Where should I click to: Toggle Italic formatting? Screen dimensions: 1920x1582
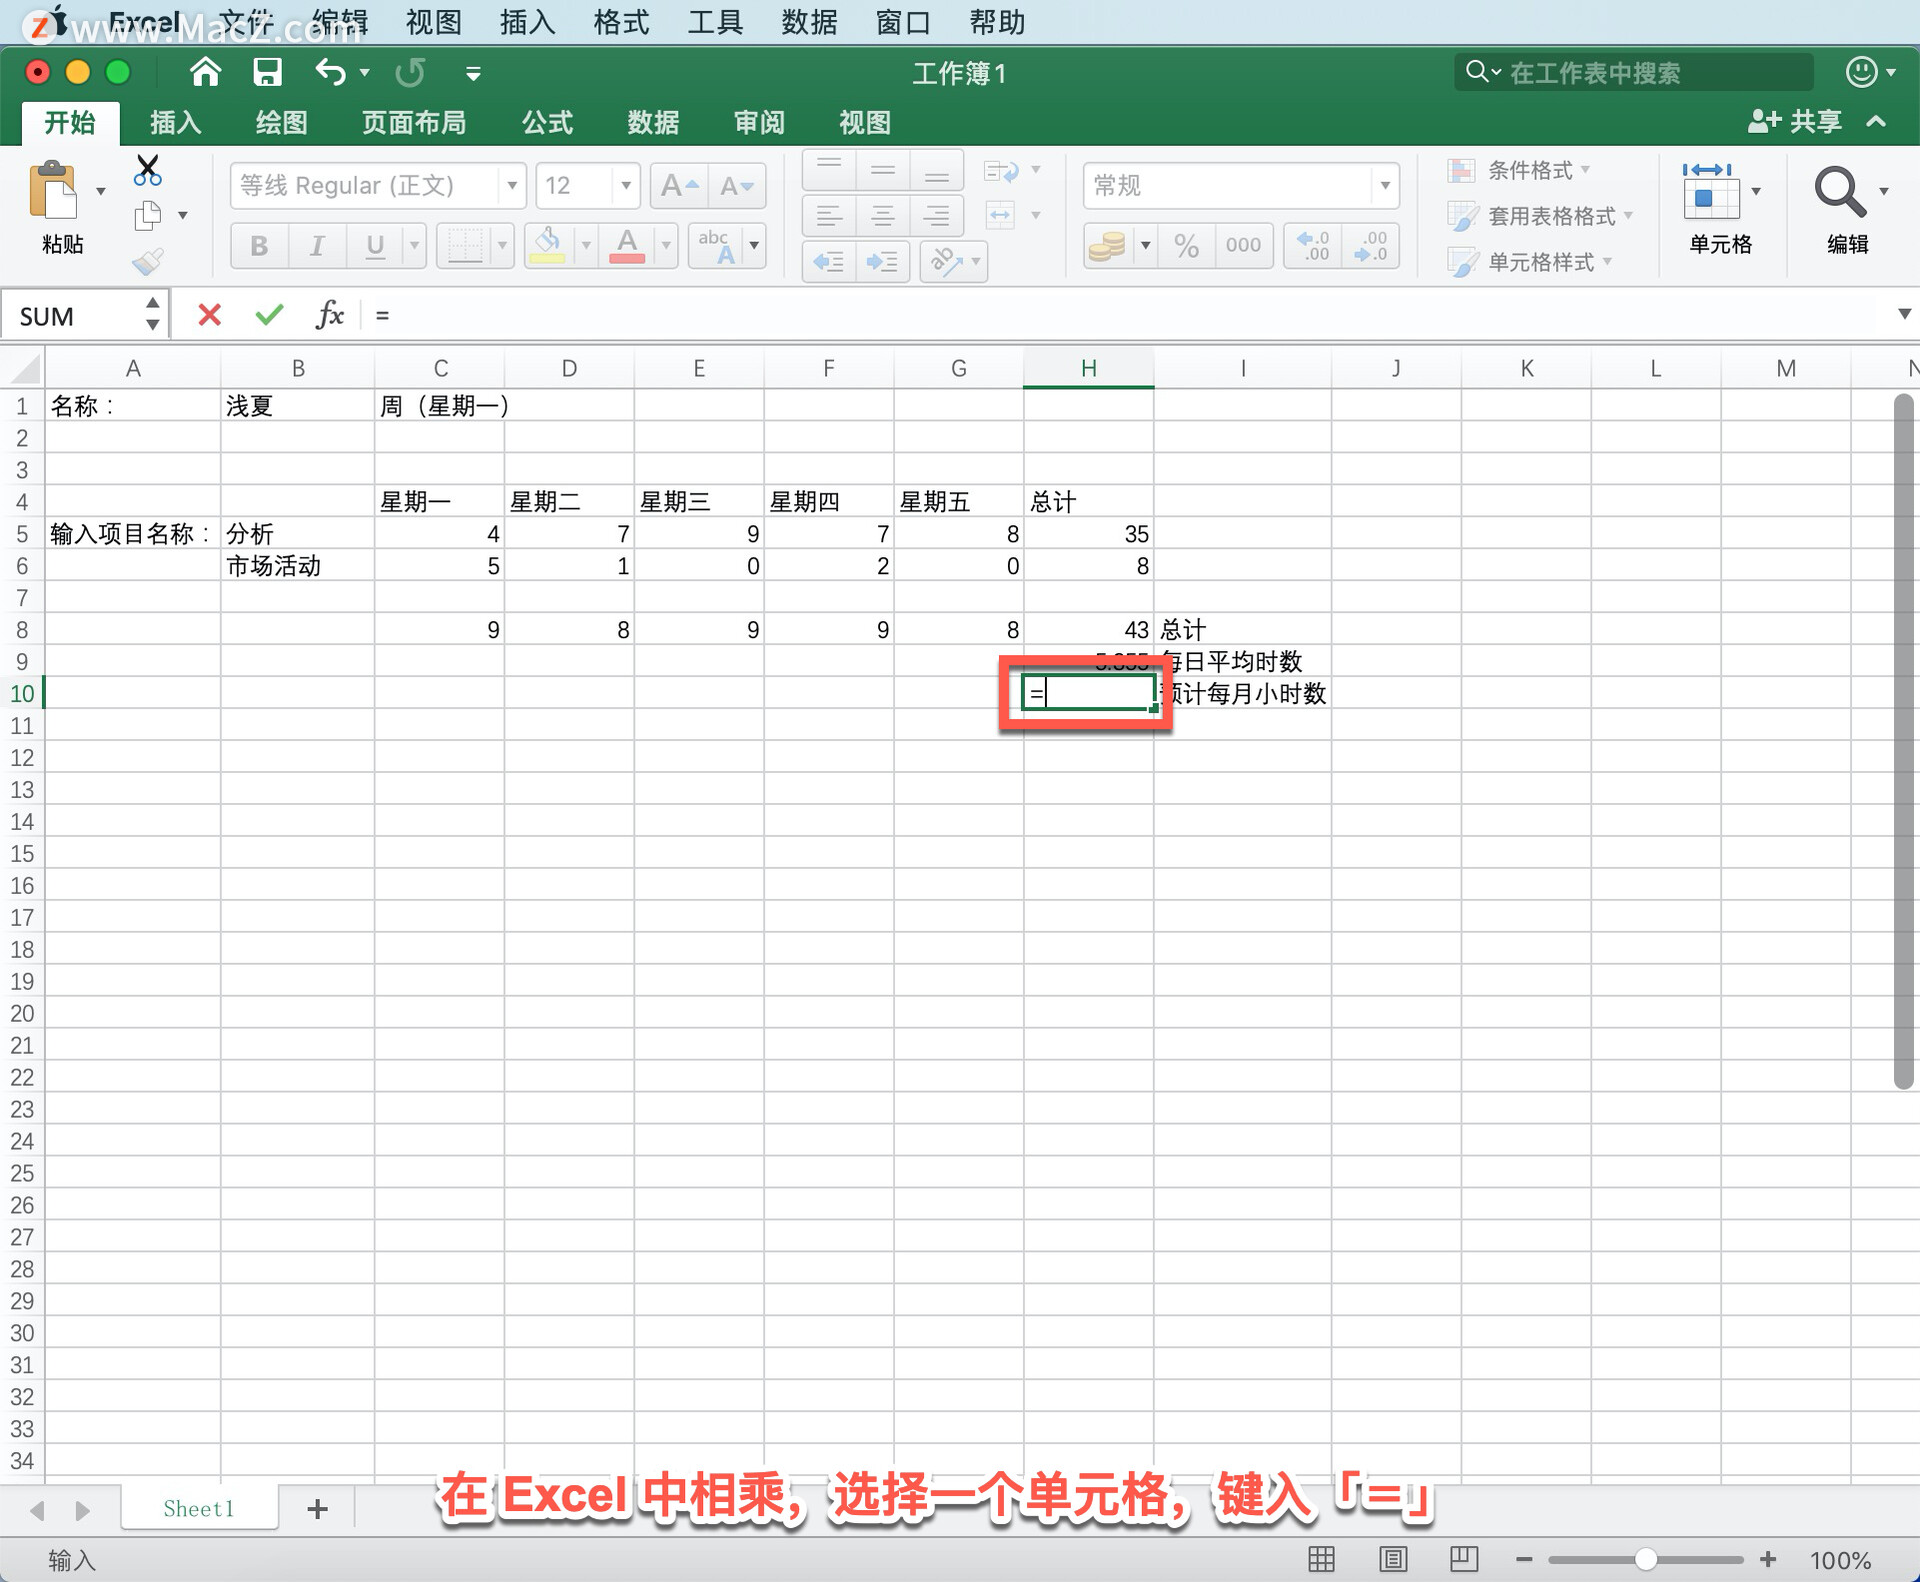pos(317,245)
